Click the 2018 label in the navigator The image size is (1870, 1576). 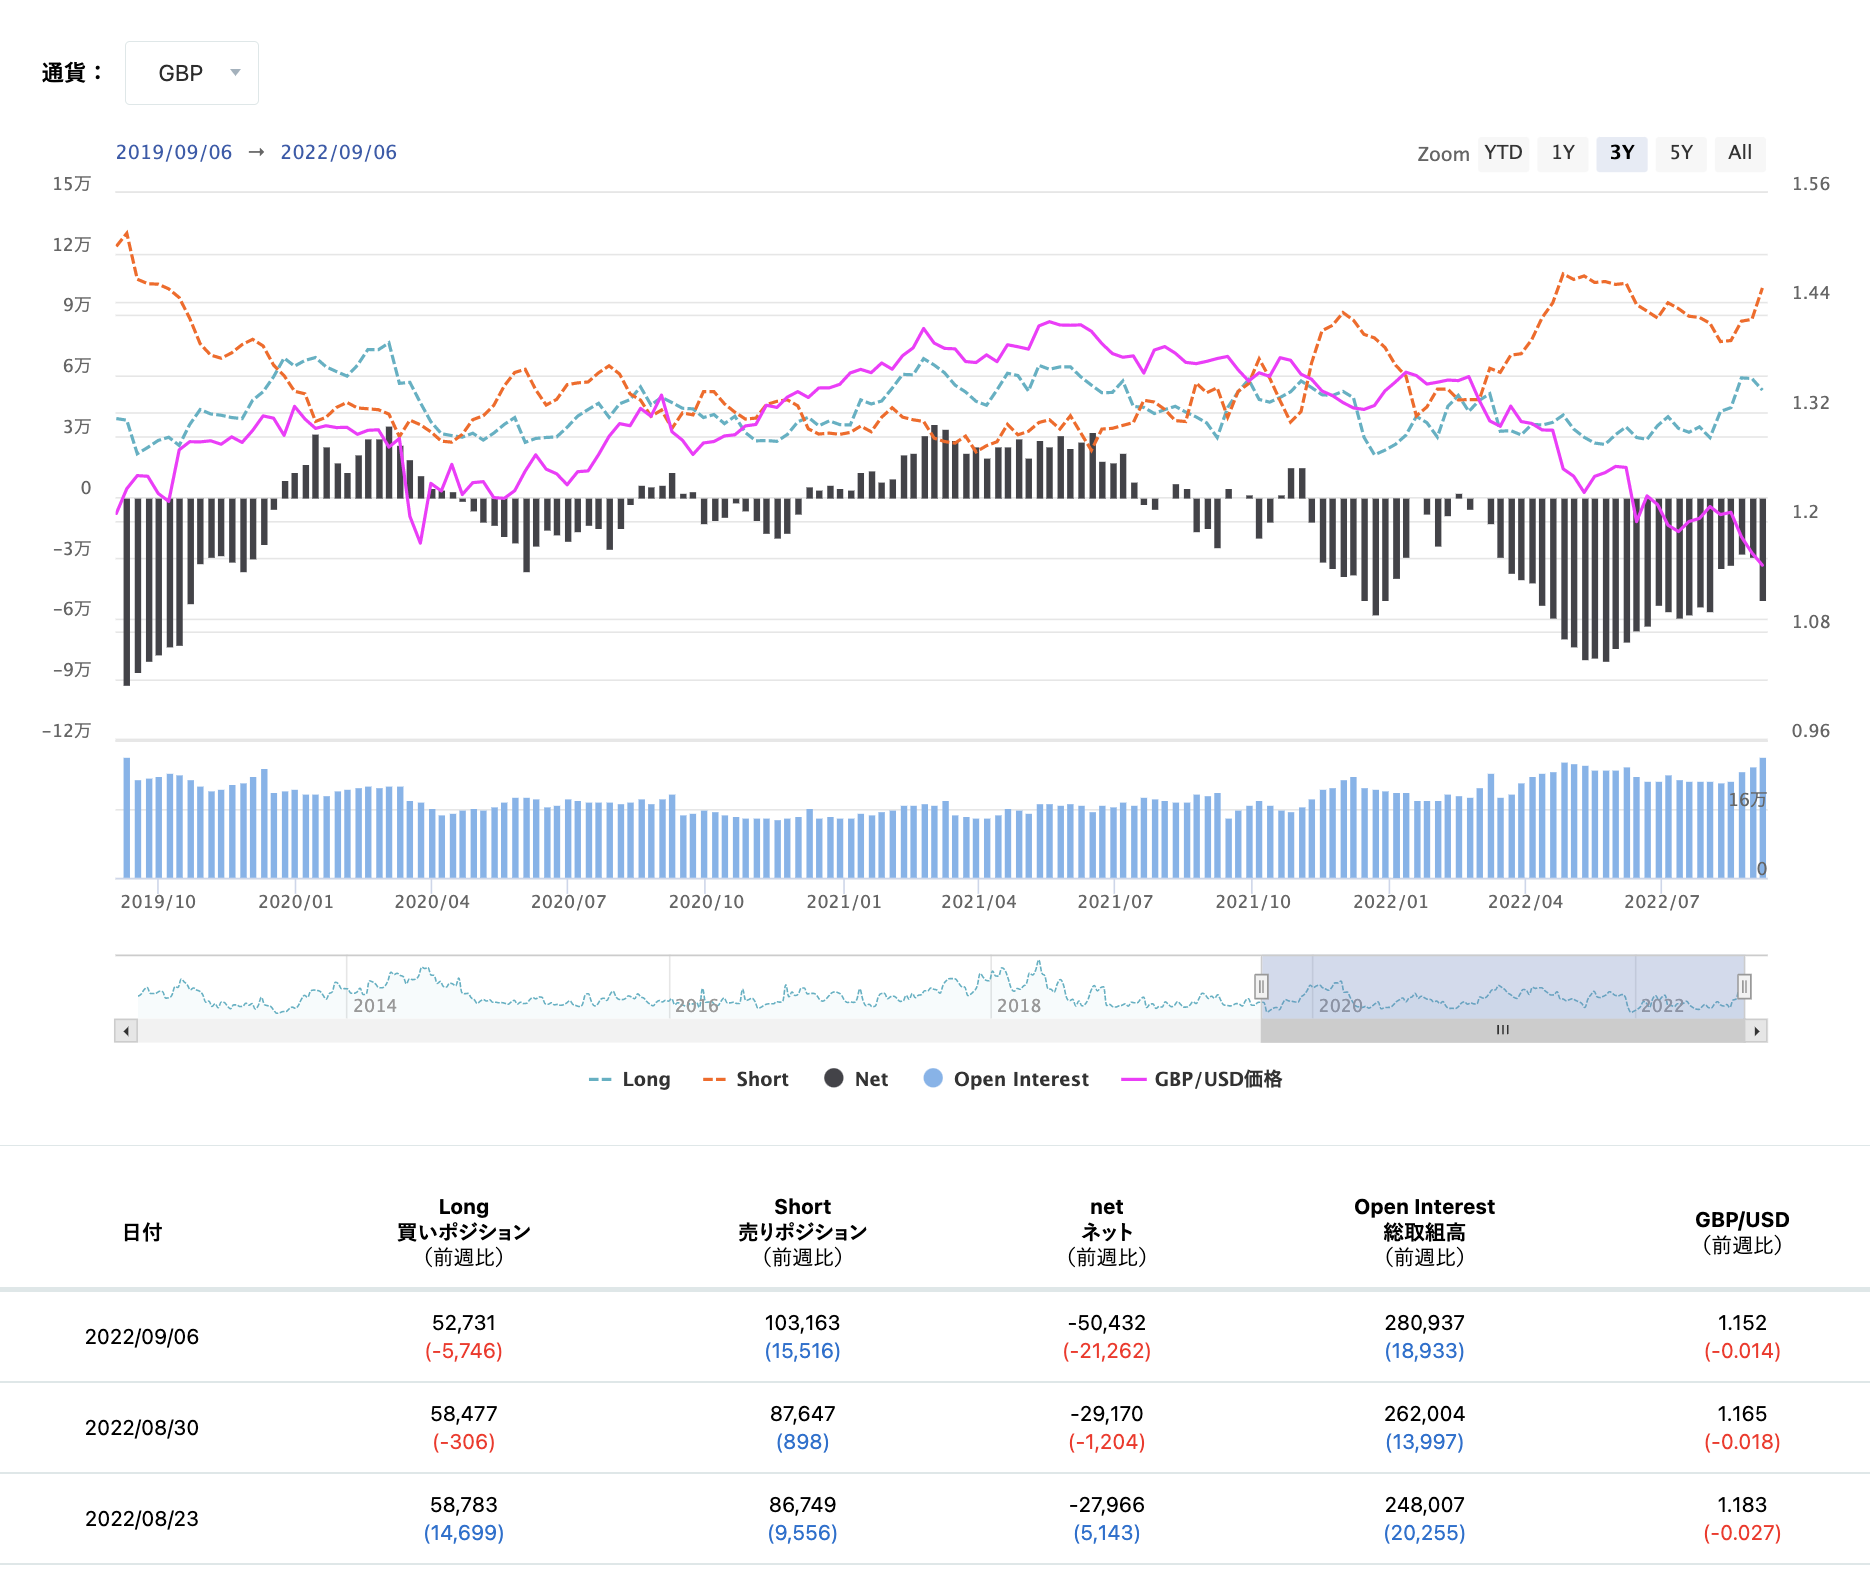coord(1019,1006)
